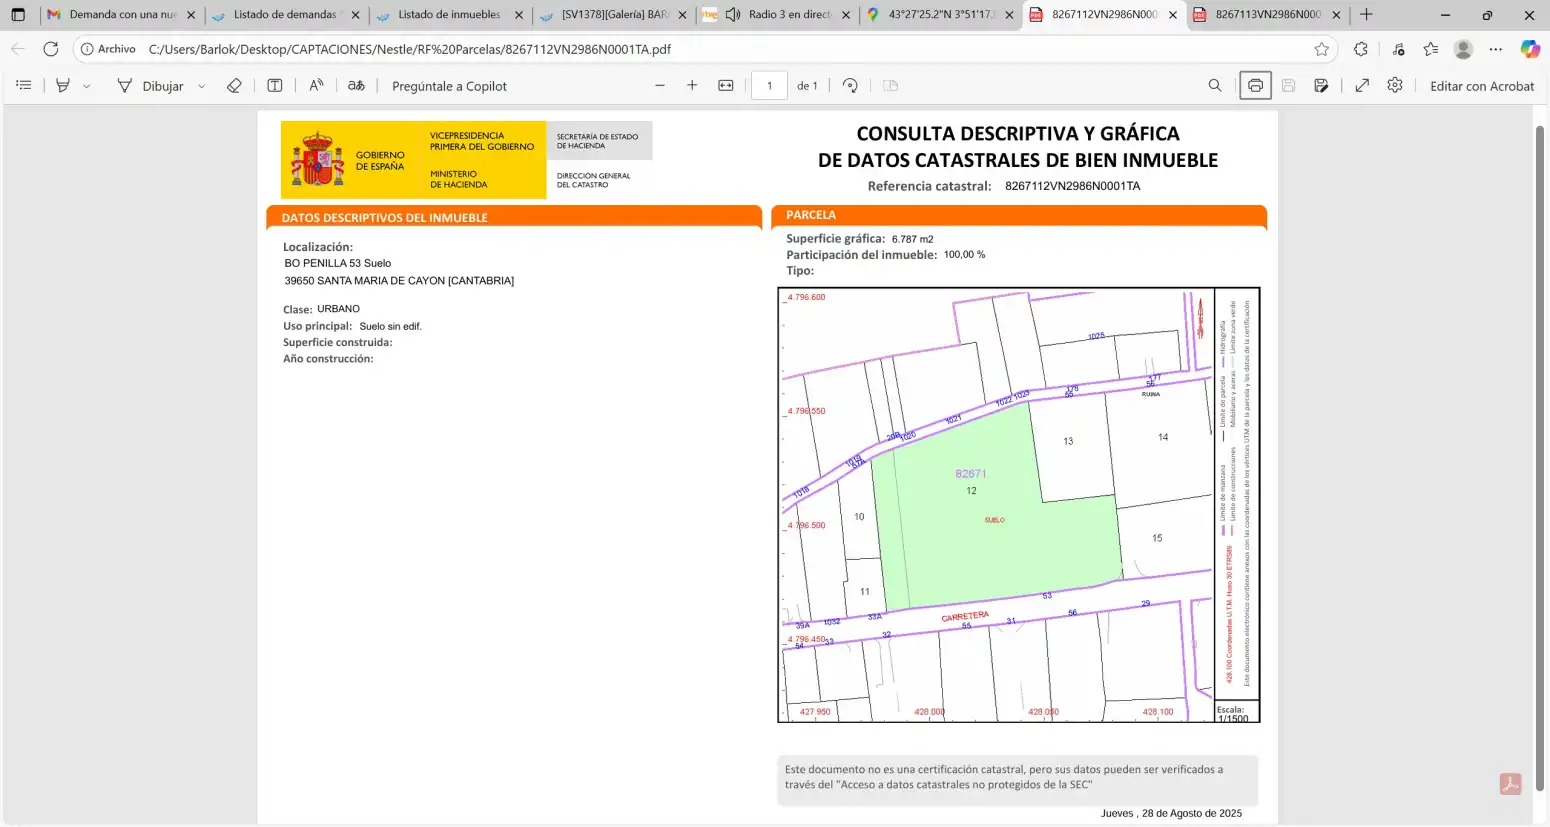
Task: Open the translate document tool
Action: (356, 86)
